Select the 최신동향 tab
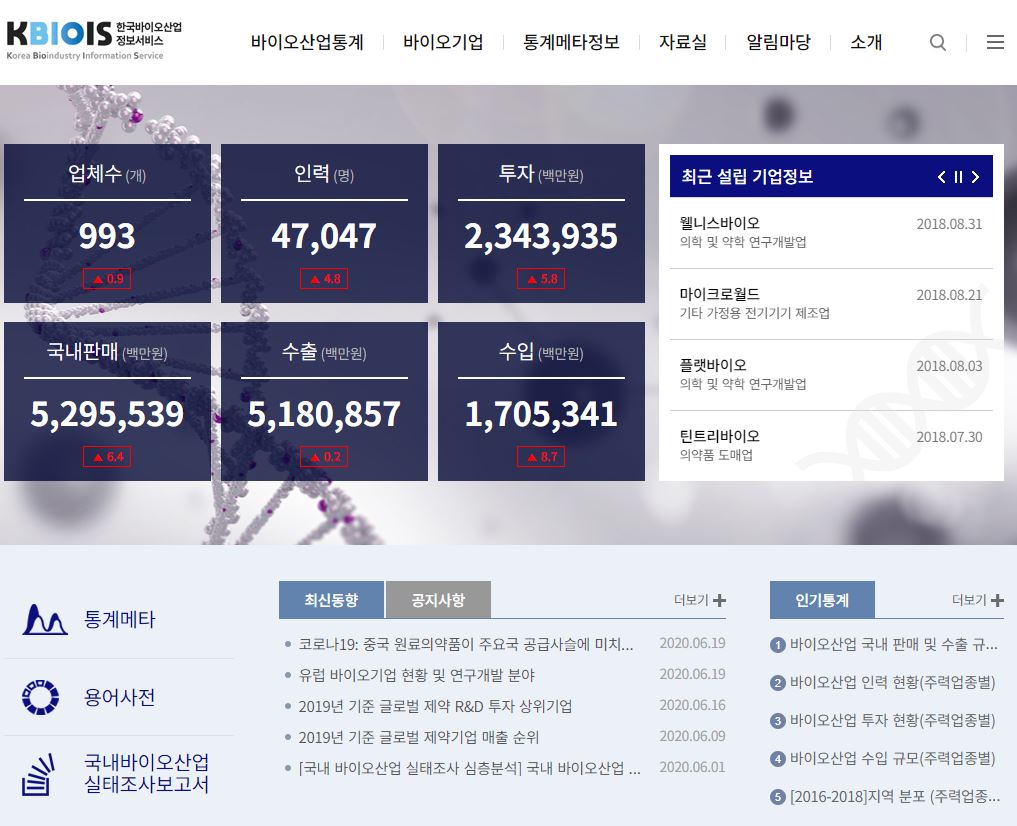 (331, 600)
